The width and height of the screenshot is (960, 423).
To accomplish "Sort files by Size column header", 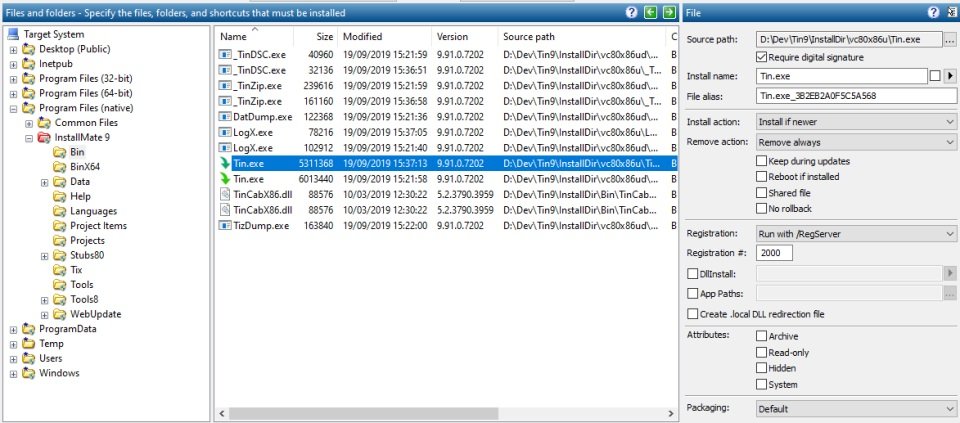I will click(x=315, y=37).
